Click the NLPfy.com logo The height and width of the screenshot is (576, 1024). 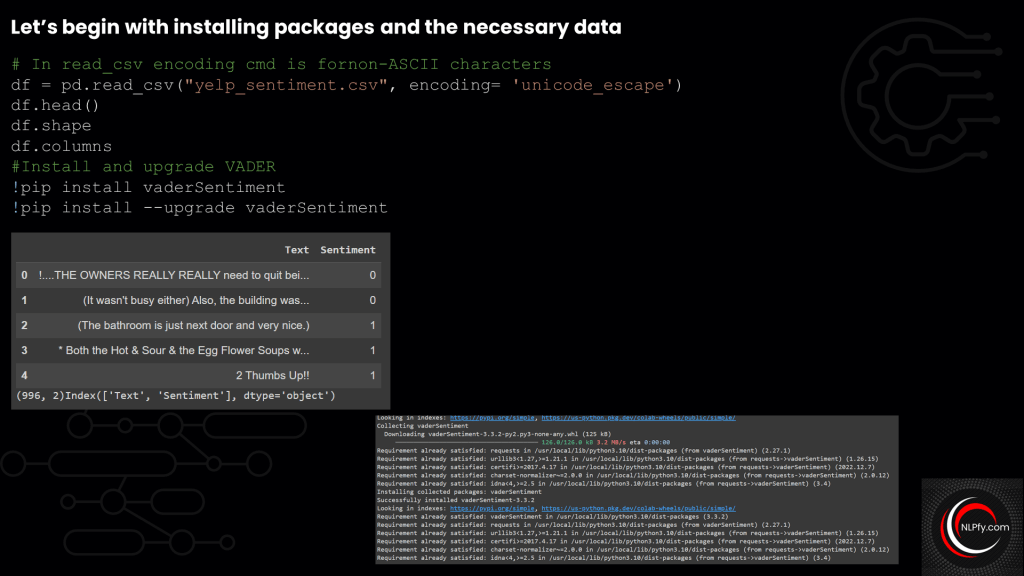click(971, 526)
